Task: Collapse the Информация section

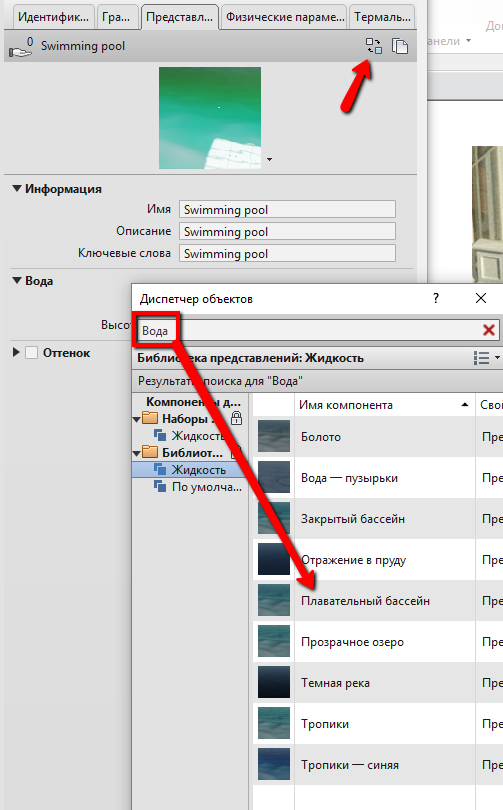Action: (17, 189)
